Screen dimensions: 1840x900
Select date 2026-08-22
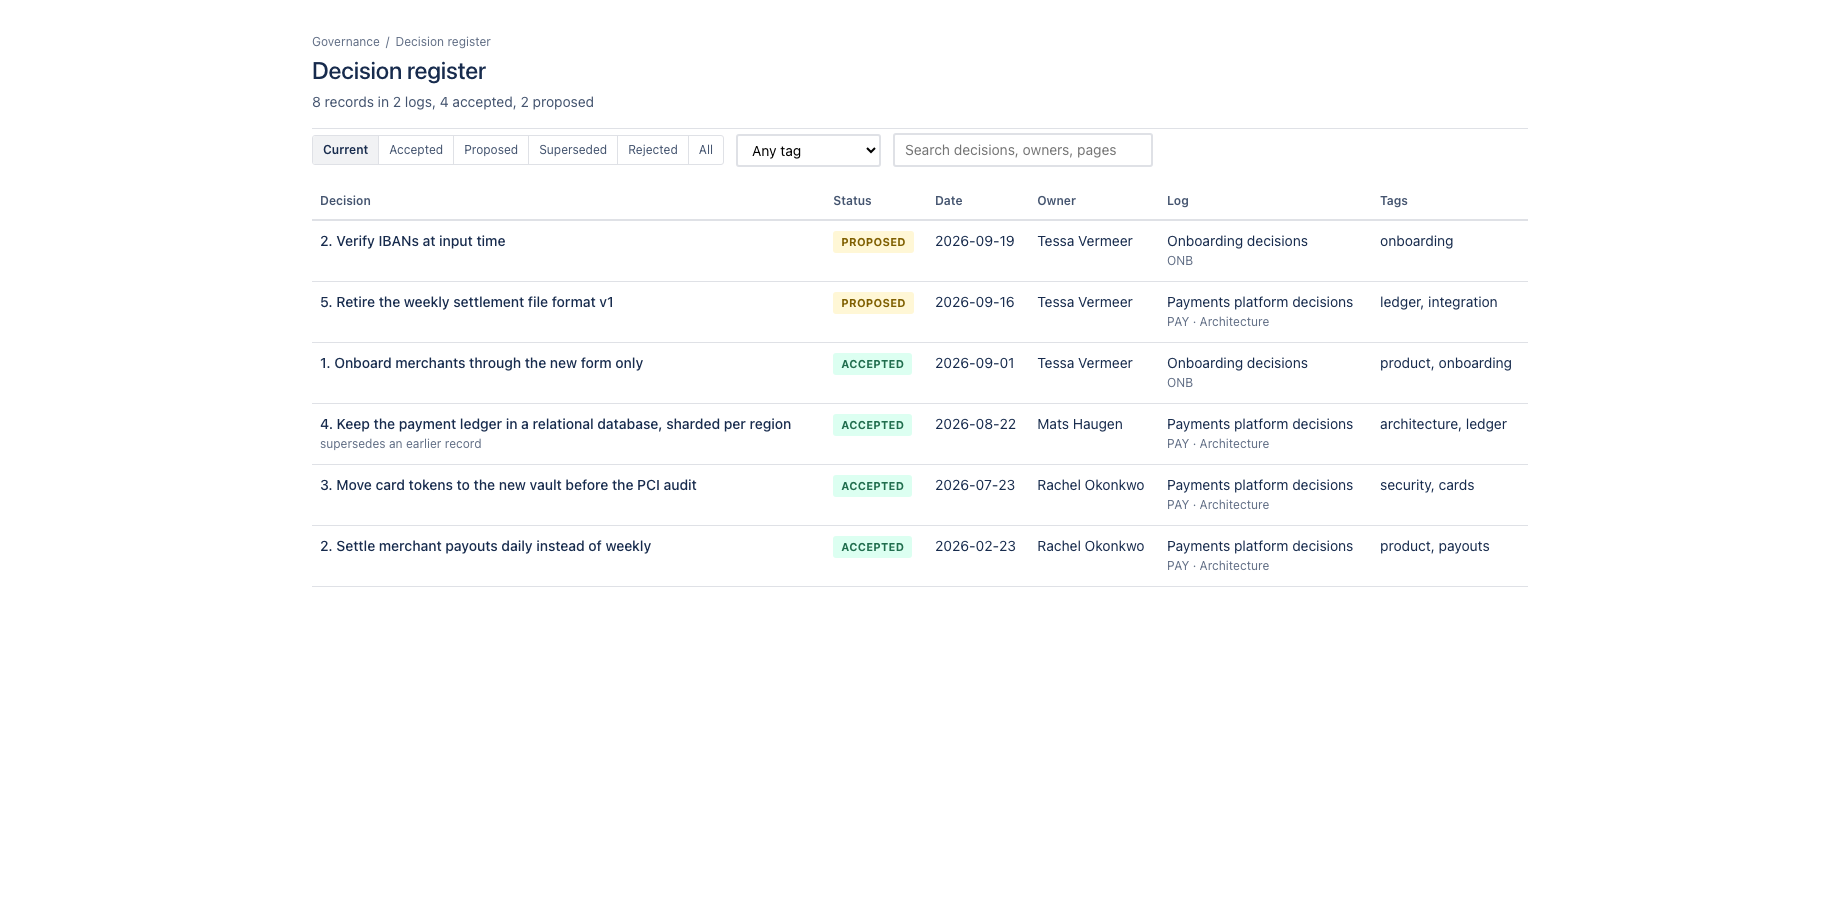point(975,424)
